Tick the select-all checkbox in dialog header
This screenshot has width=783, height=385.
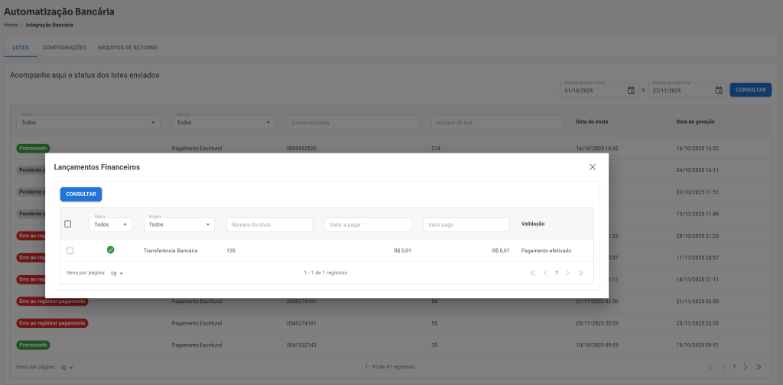[x=68, y=224]
